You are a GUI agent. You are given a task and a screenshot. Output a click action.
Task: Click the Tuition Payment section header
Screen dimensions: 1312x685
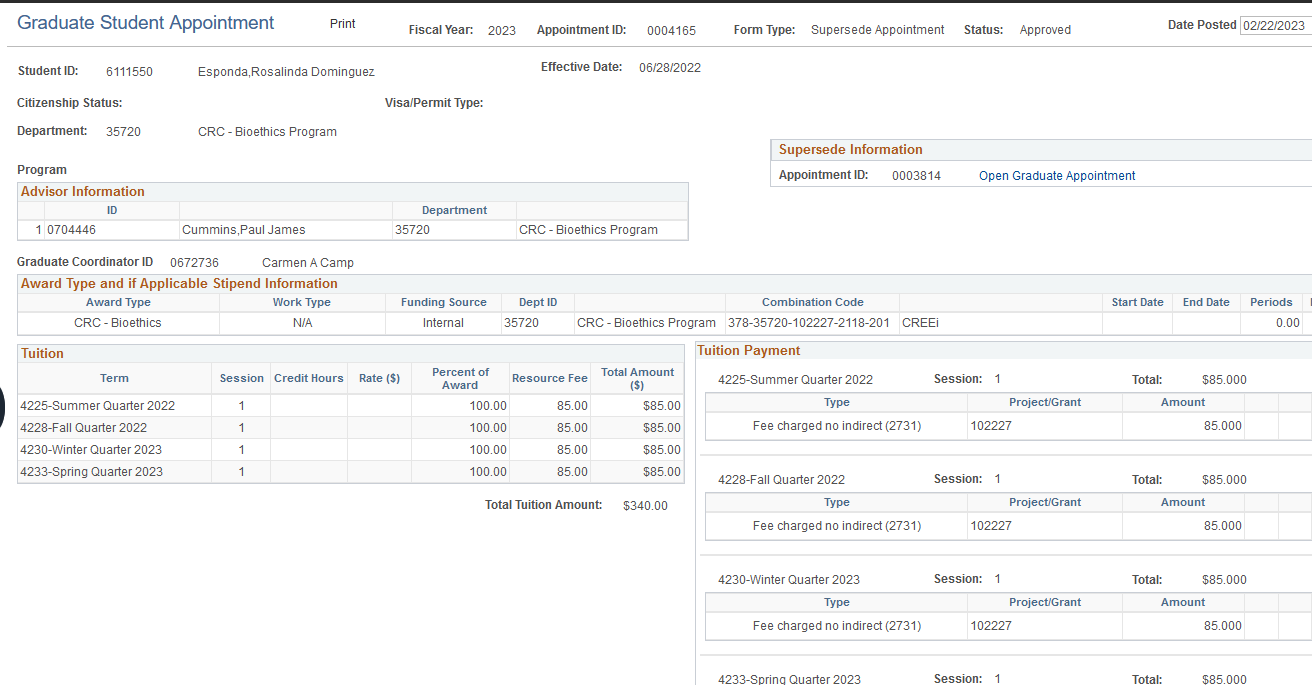pyautogui.click(x=749, y=351)
